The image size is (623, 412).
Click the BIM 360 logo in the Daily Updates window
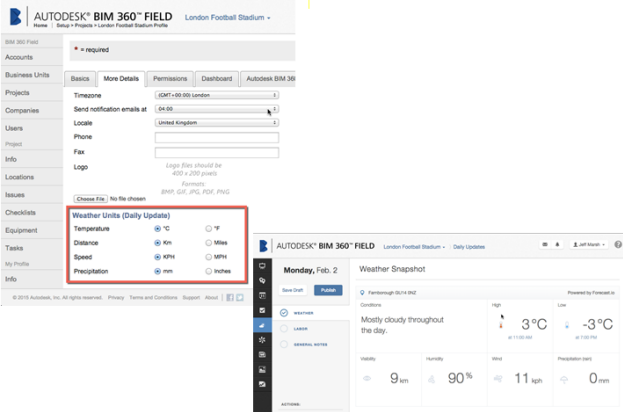263,246
